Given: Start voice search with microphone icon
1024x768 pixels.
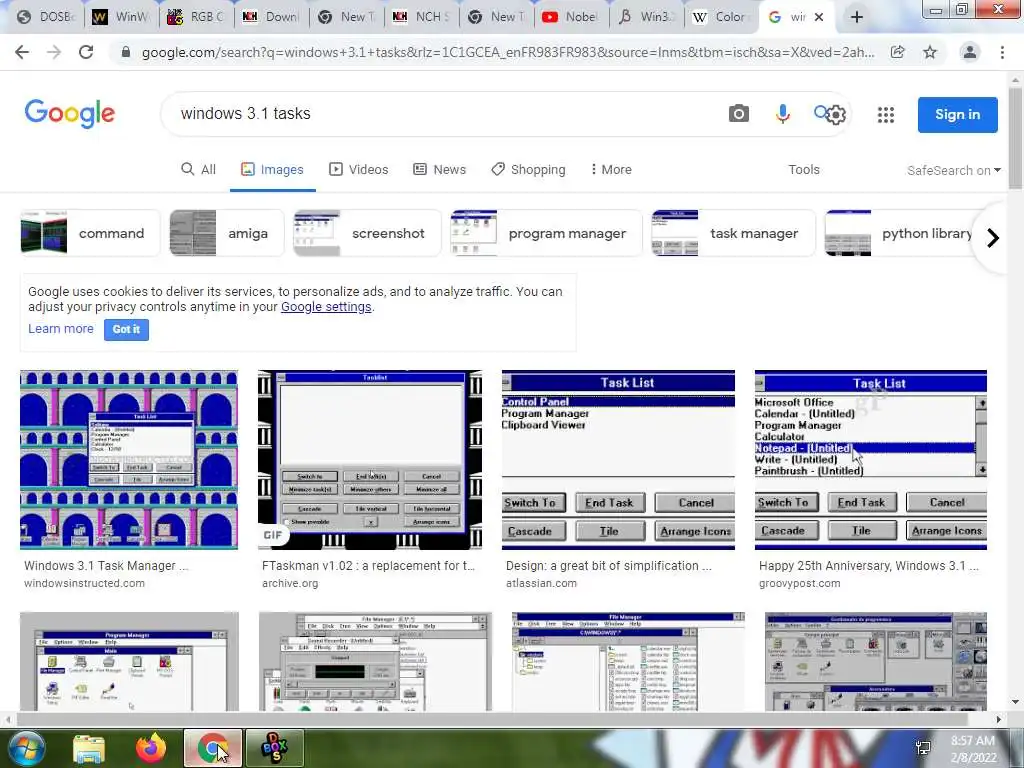Looking at the screenshot, I should tap(782, 114).
